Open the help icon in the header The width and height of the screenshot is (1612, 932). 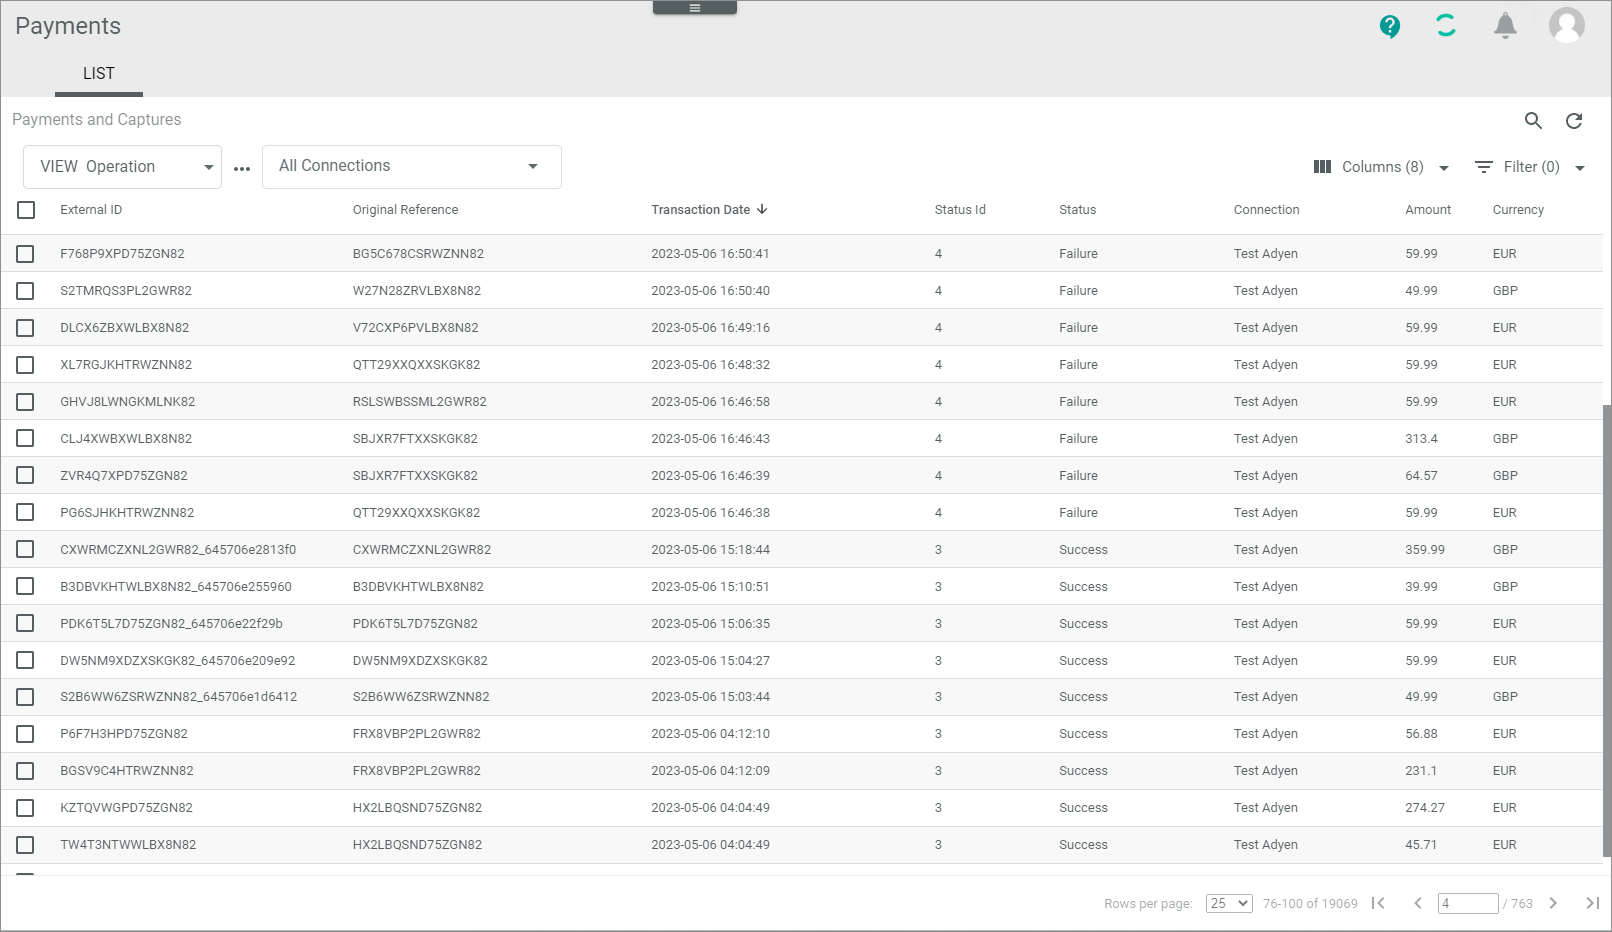[1389, 27]
